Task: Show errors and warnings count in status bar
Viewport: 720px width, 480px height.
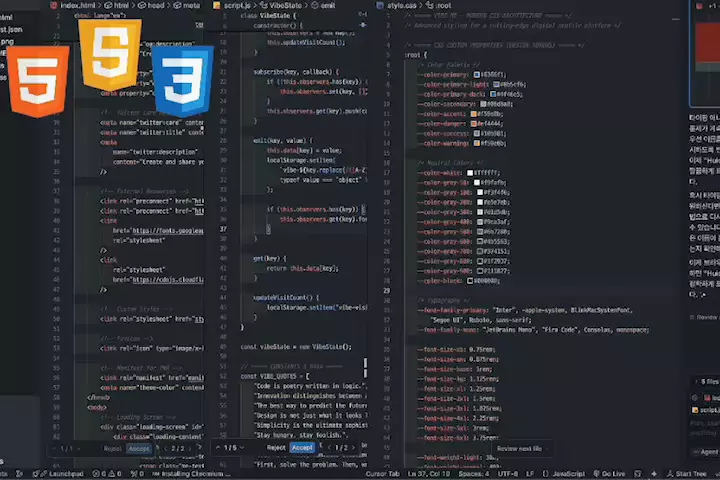Action: click(x=107, y=474)
